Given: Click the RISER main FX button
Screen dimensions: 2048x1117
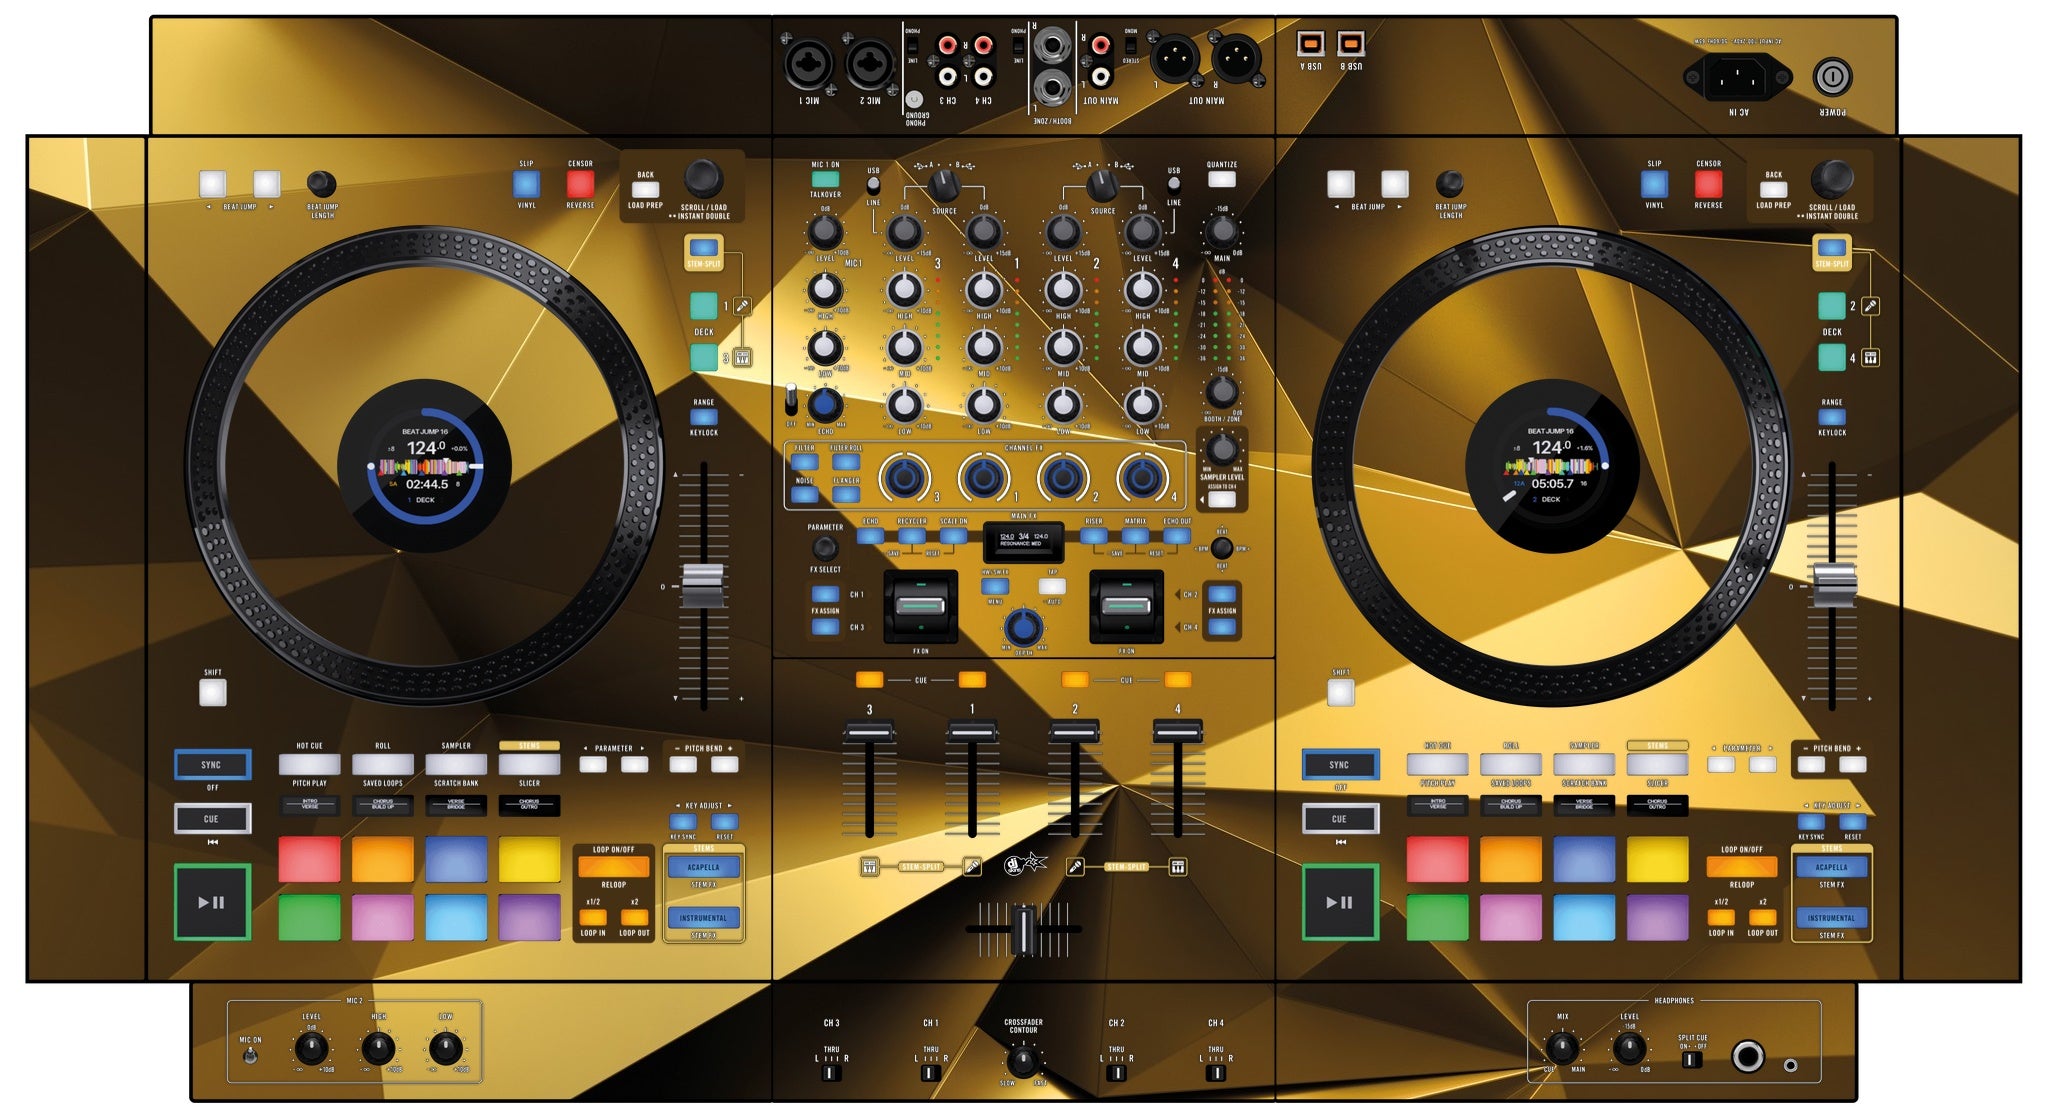Looking at the screenshot, I should click(1094, 536).
